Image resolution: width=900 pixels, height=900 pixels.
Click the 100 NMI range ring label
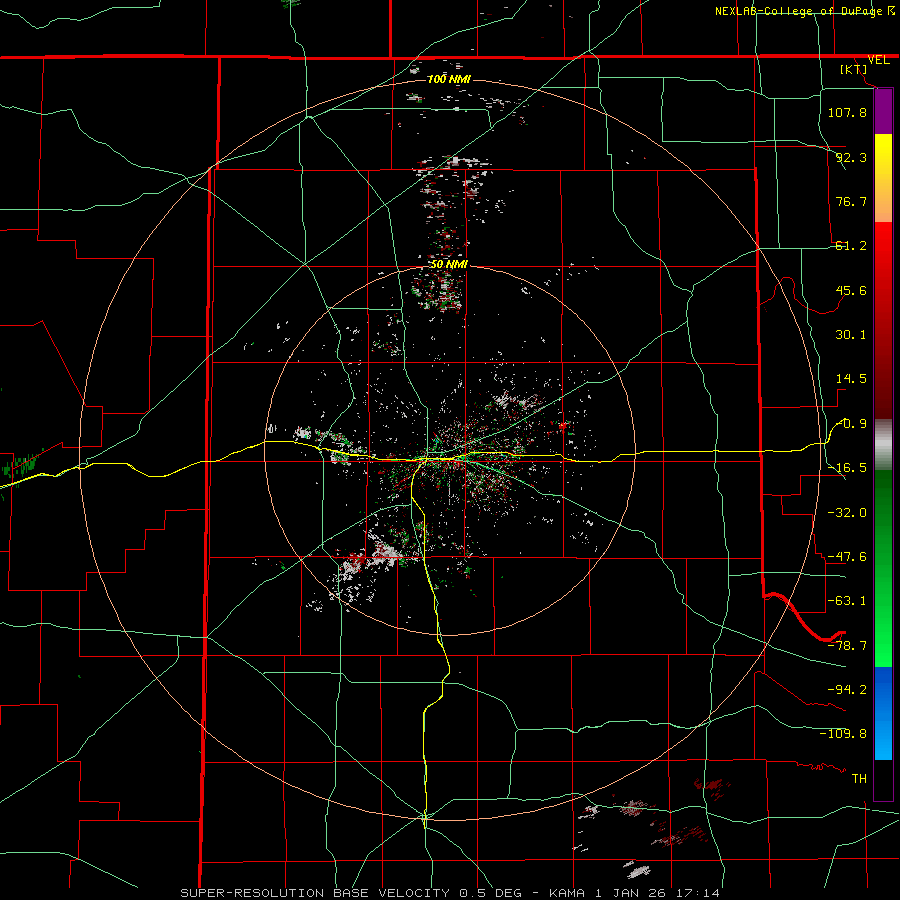pos(449,79)
